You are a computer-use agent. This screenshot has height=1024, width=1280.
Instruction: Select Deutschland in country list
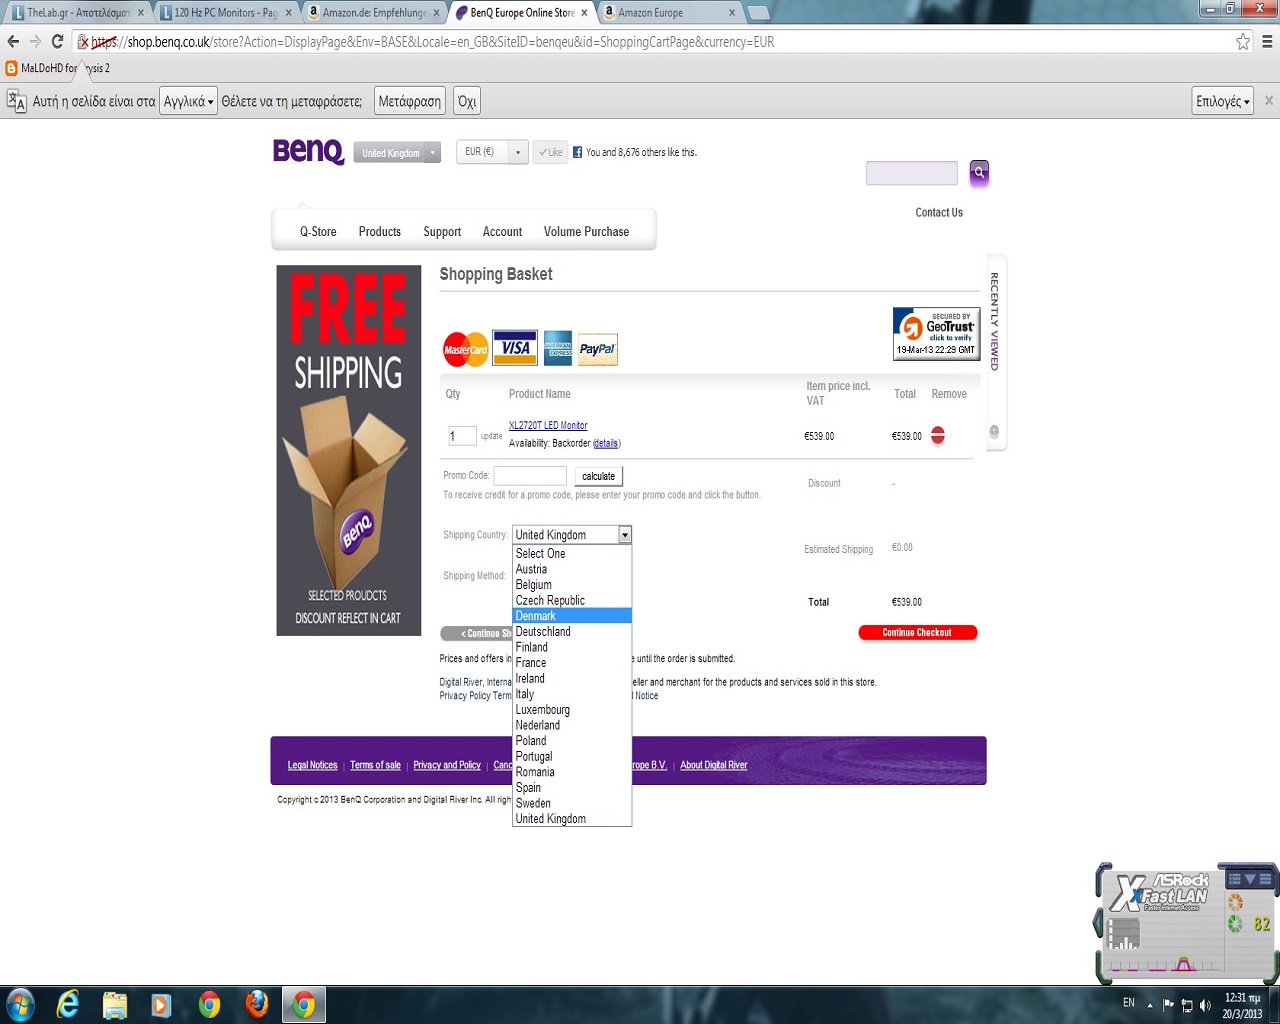[x=572, y=632]
